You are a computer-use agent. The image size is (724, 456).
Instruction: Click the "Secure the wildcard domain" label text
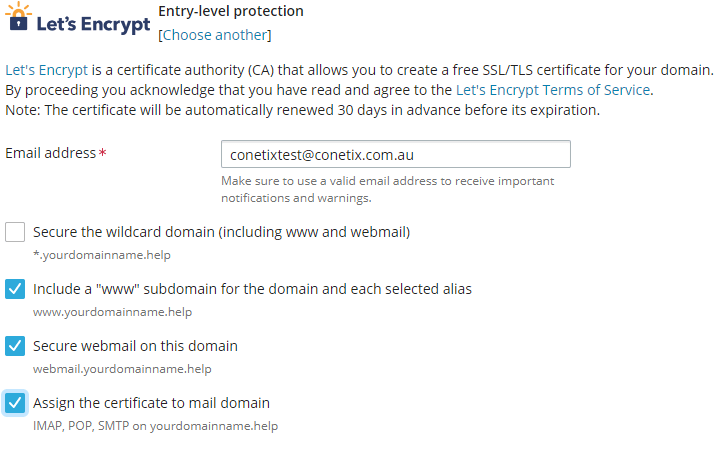pyautogui.click(x=221, y=232)
